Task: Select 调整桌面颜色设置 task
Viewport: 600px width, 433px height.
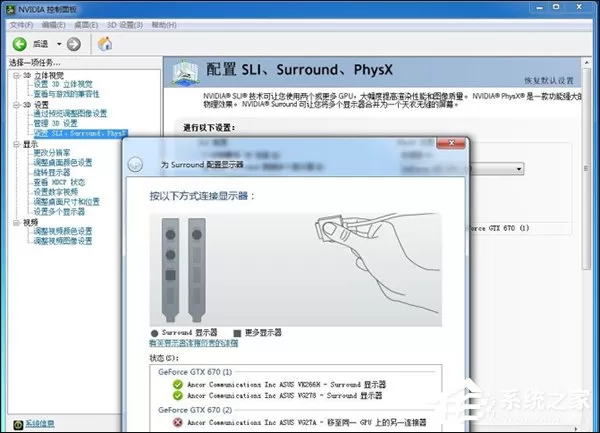Action: tap(63, 163)
